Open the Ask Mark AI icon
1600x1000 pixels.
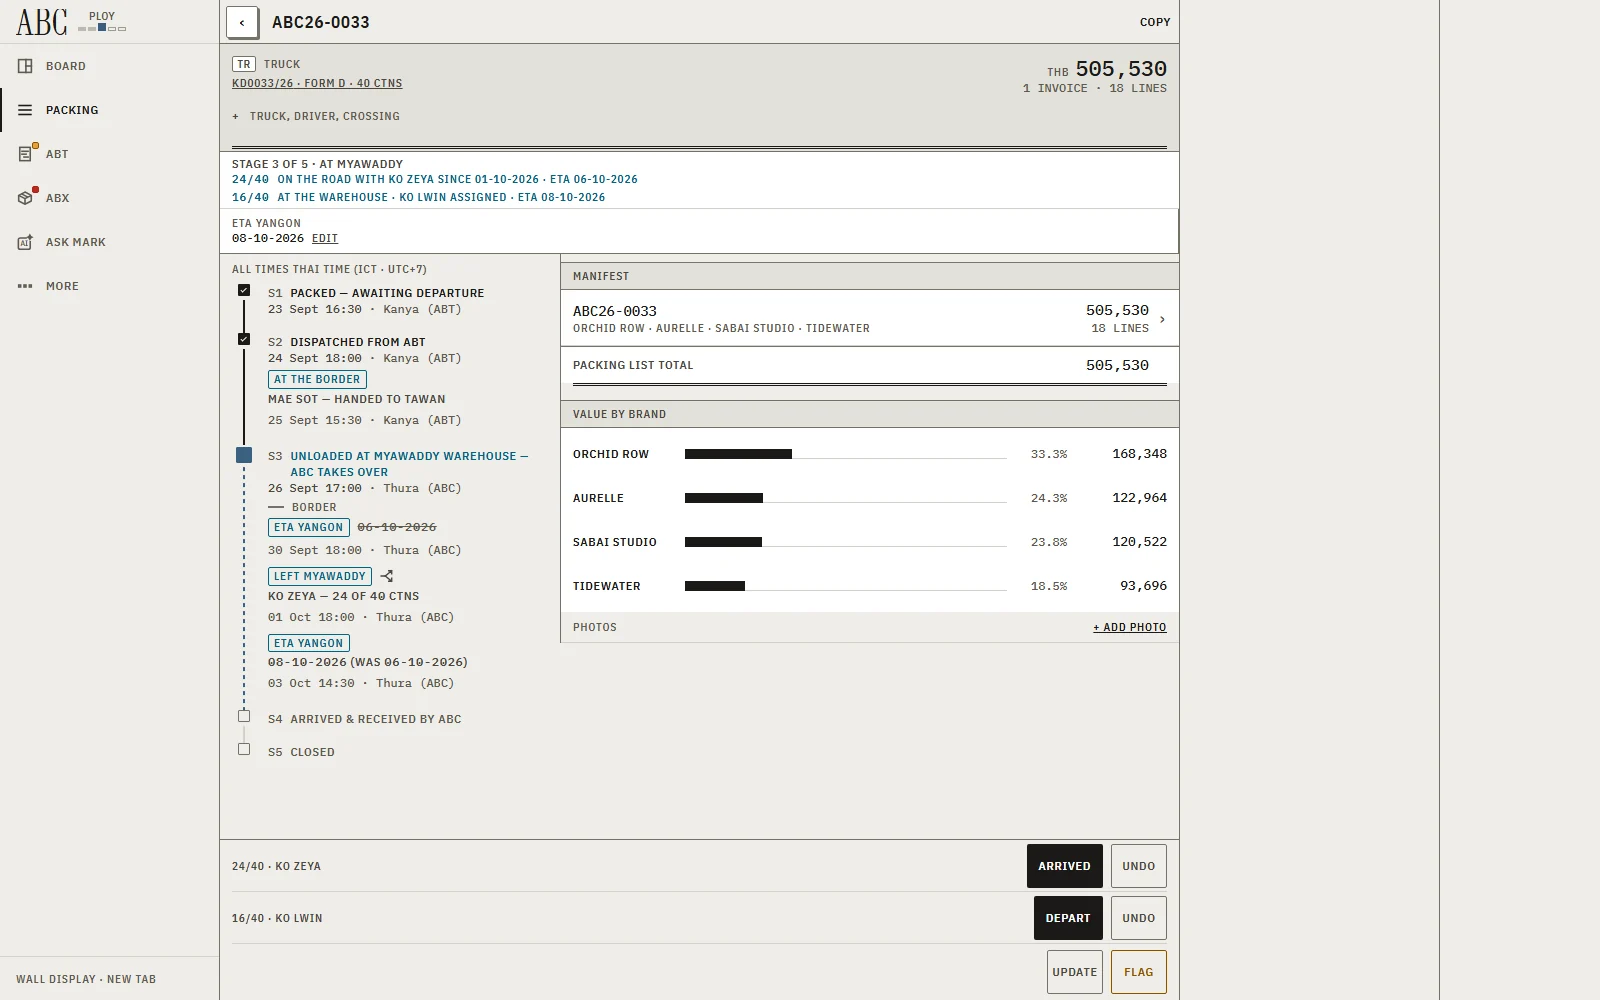(x=25, y=242)
